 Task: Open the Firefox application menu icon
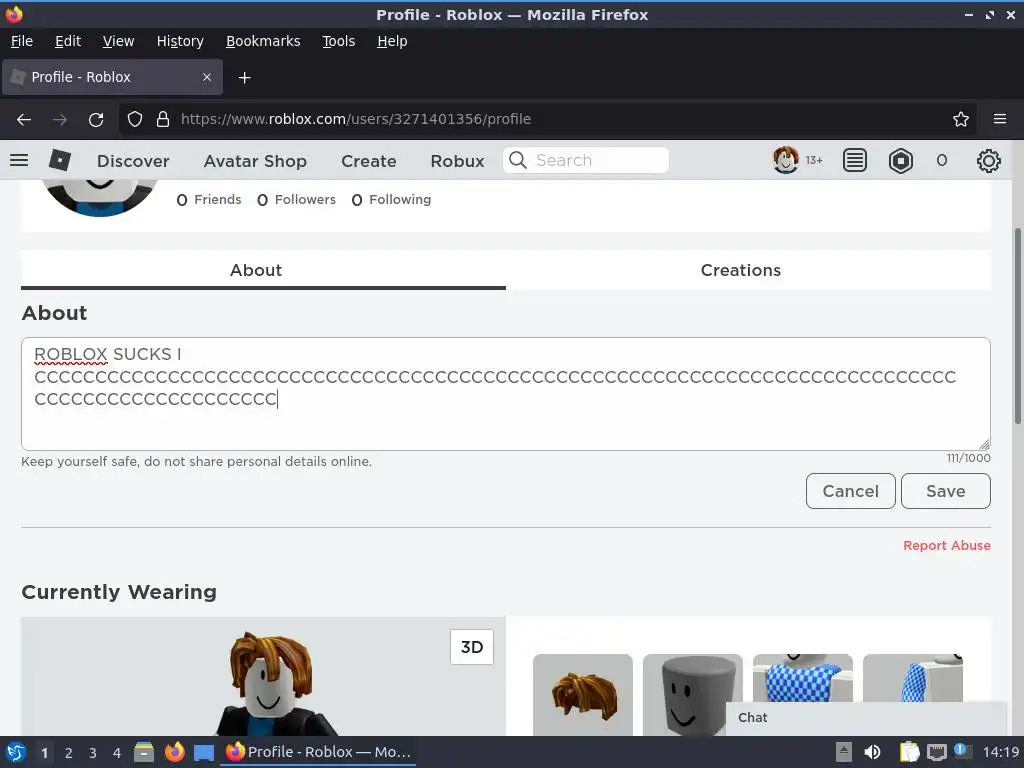[1000, 119]
